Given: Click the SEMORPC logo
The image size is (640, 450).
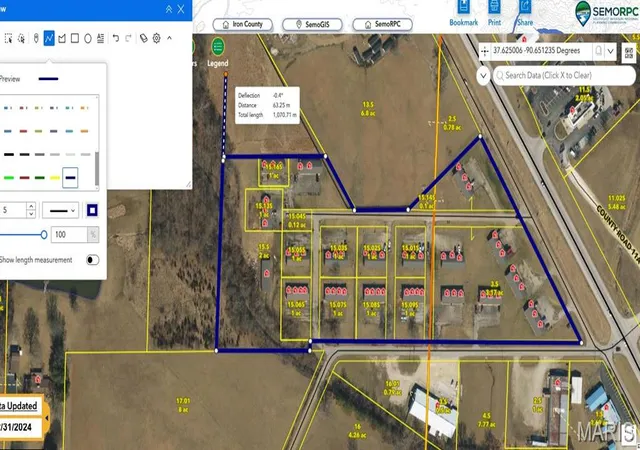Looking at the screenshot, I should coord(606,13).
